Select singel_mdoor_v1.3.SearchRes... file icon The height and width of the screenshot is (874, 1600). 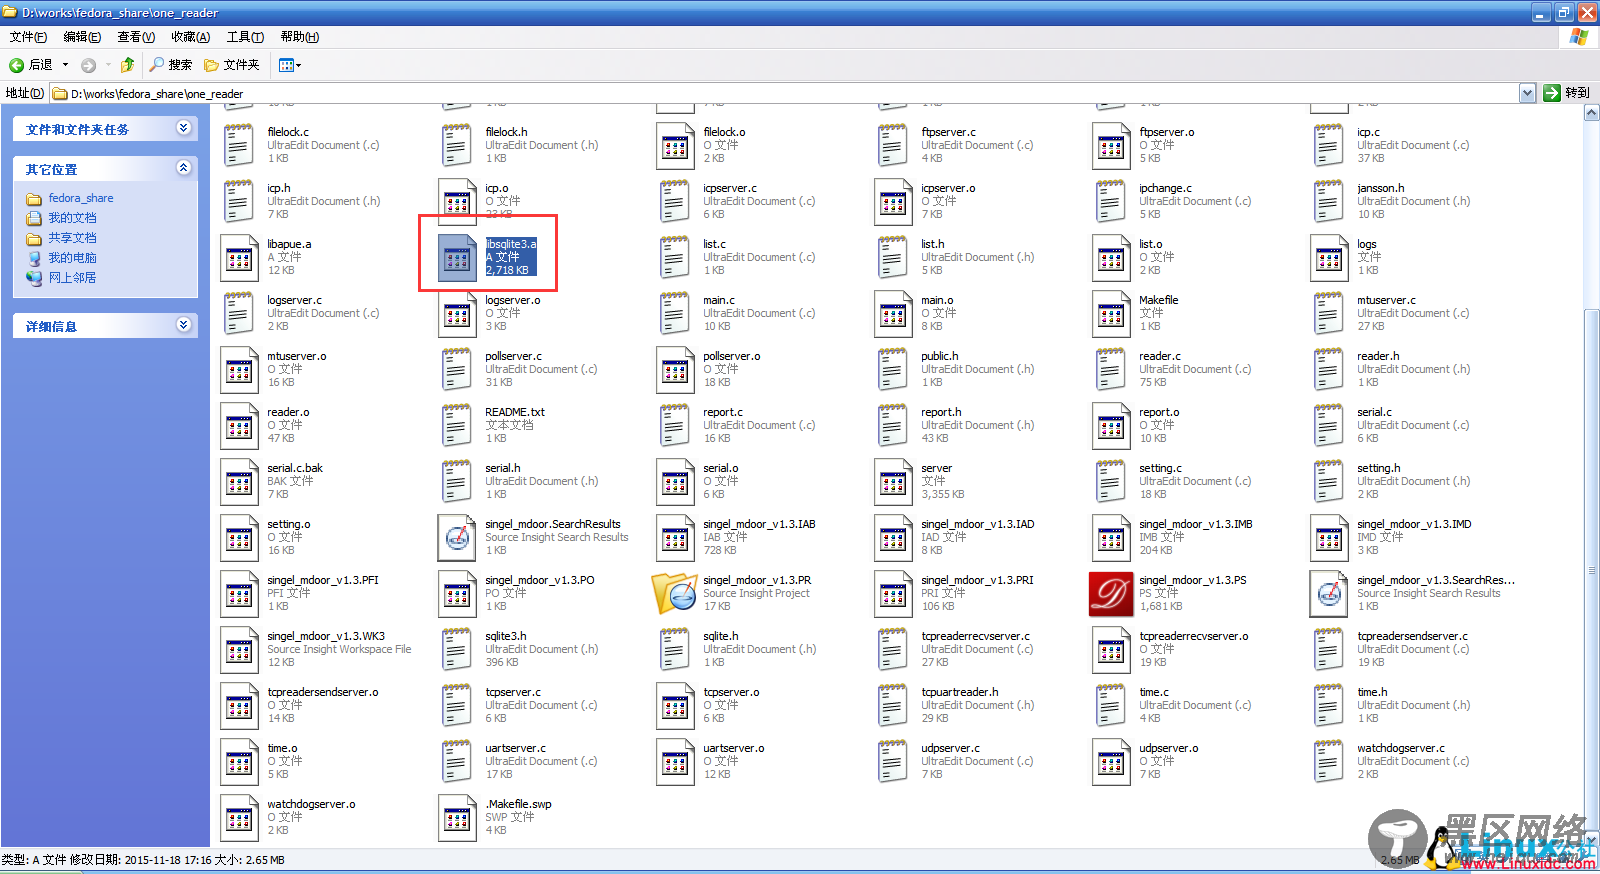pos(1329,594)
